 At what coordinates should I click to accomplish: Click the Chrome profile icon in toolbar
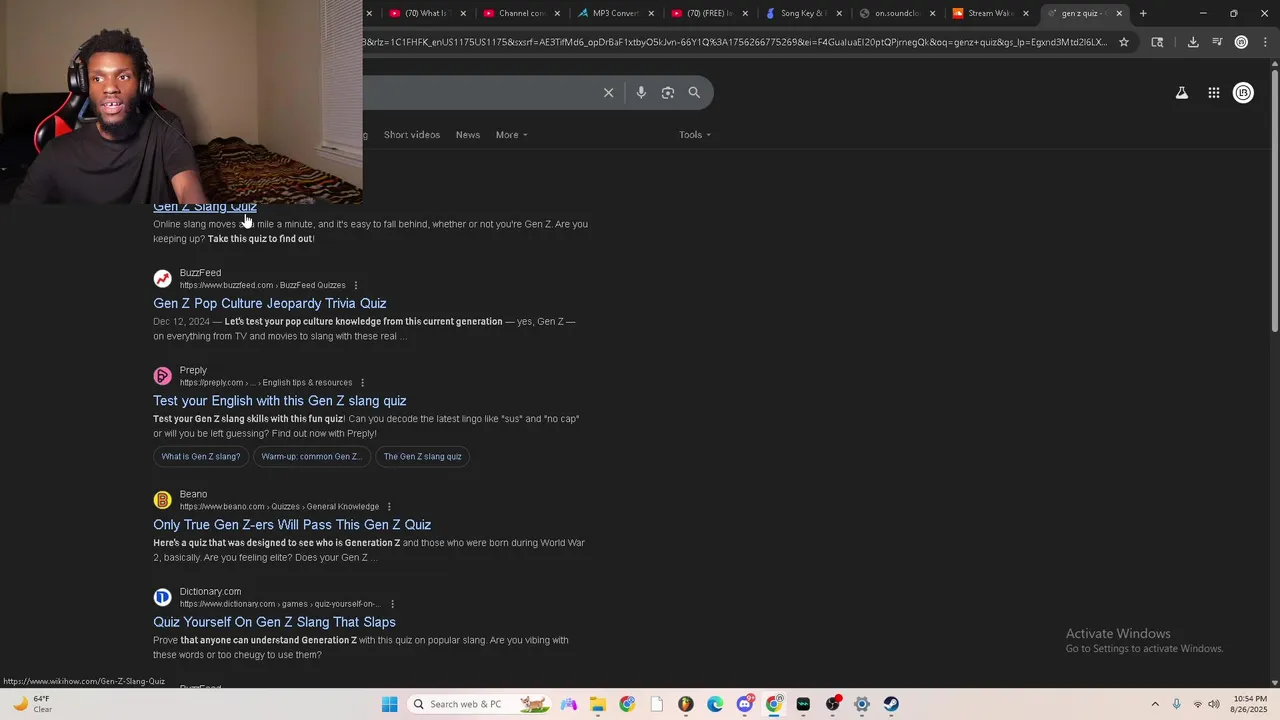(x=1241, y=42)
